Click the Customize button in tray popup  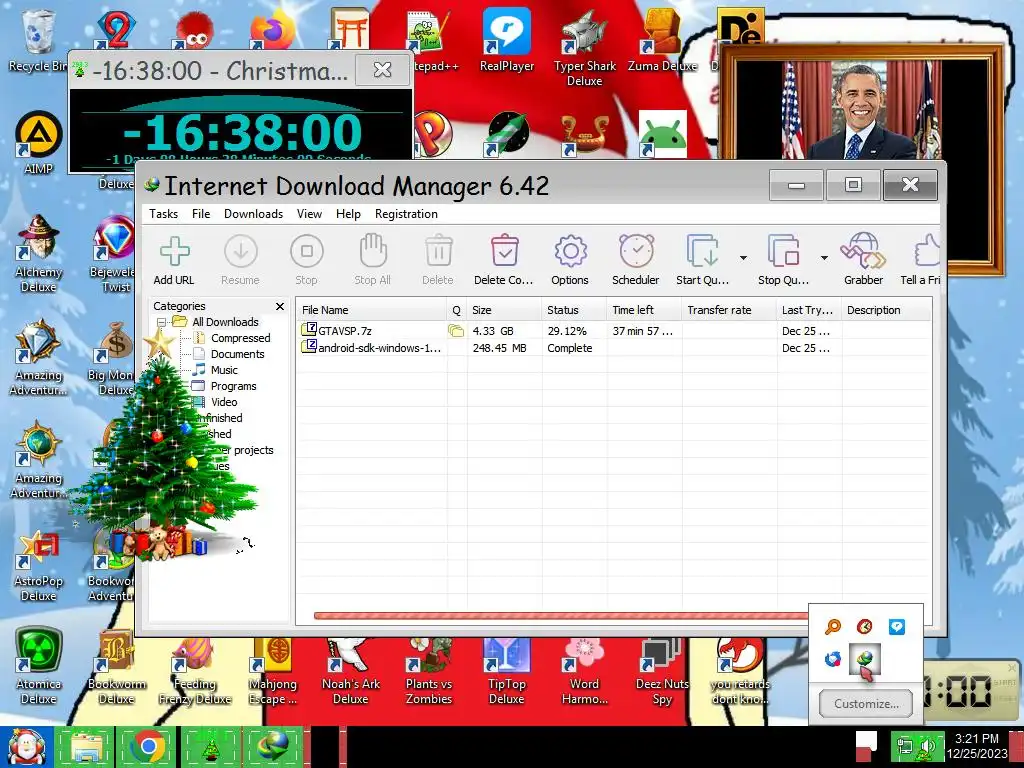866,704
